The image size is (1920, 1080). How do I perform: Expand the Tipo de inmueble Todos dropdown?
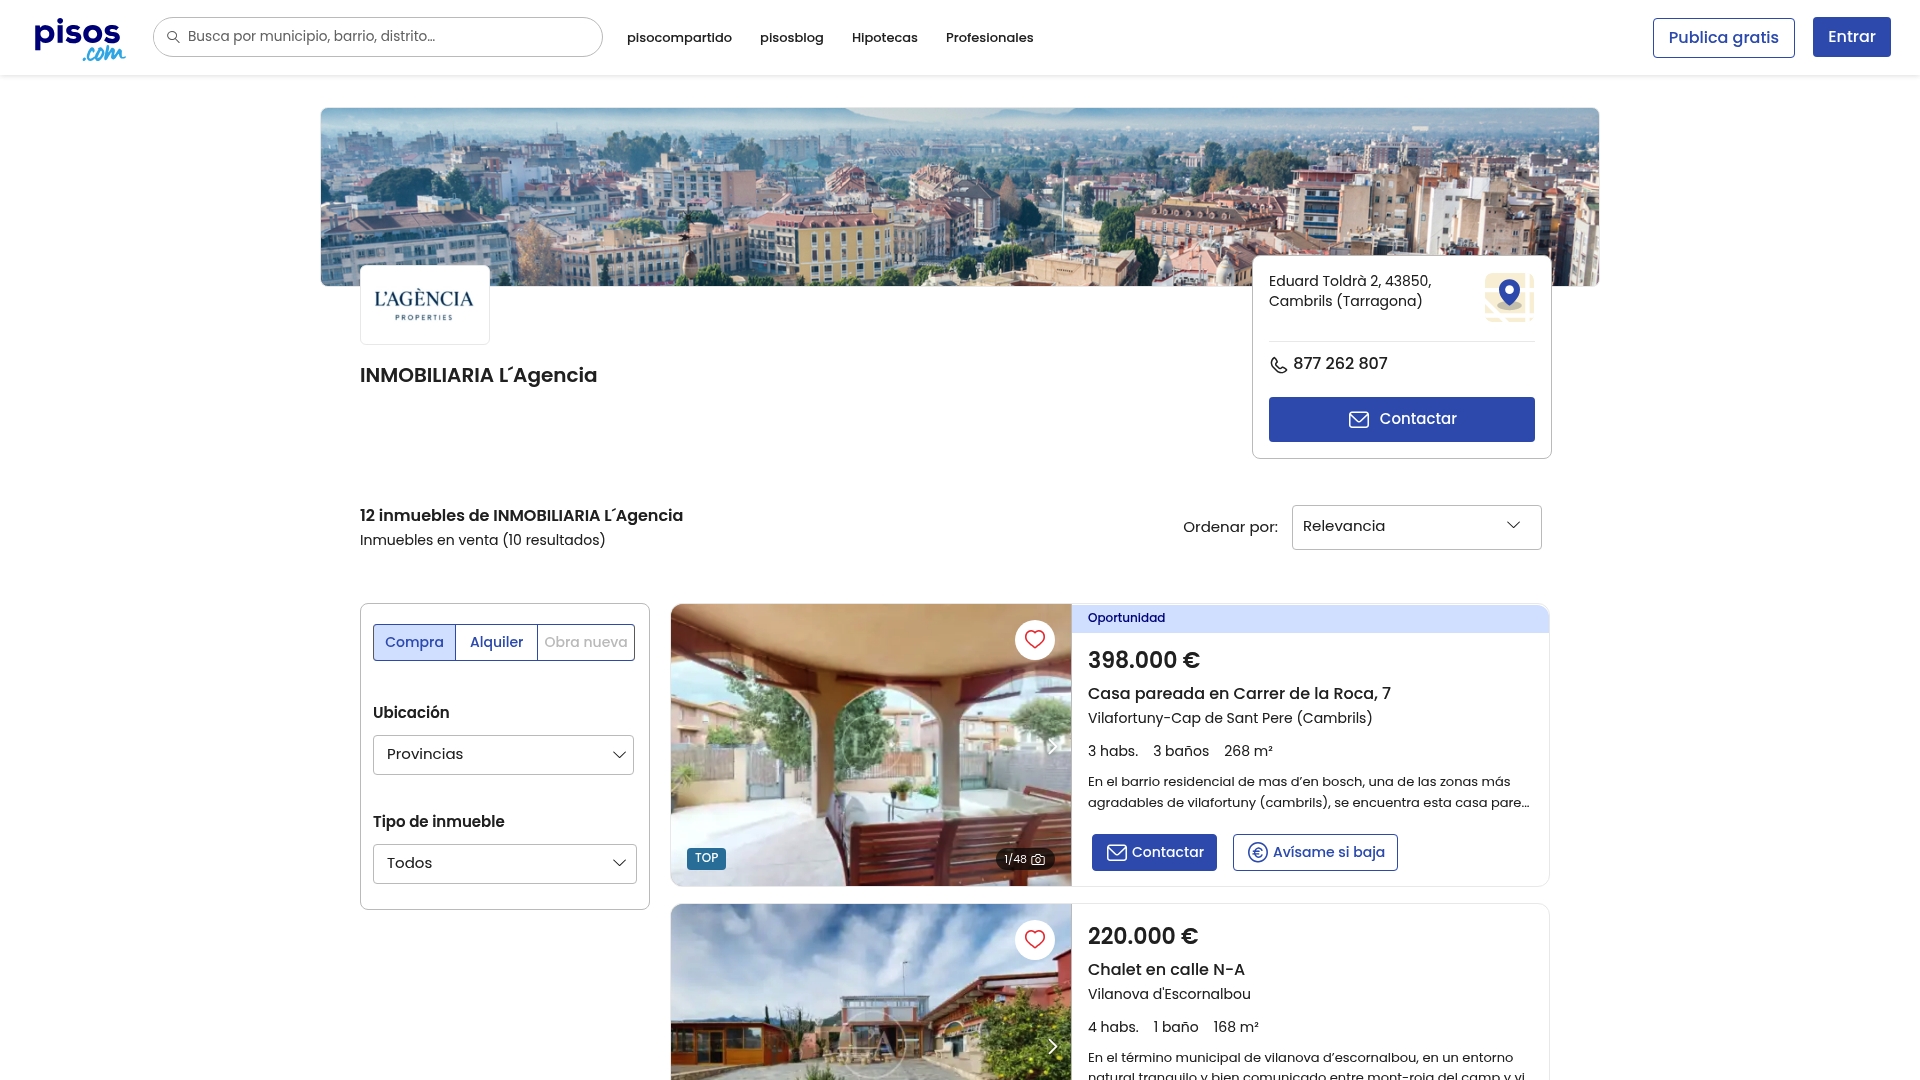pyautogui.click(x=504, y=864)
